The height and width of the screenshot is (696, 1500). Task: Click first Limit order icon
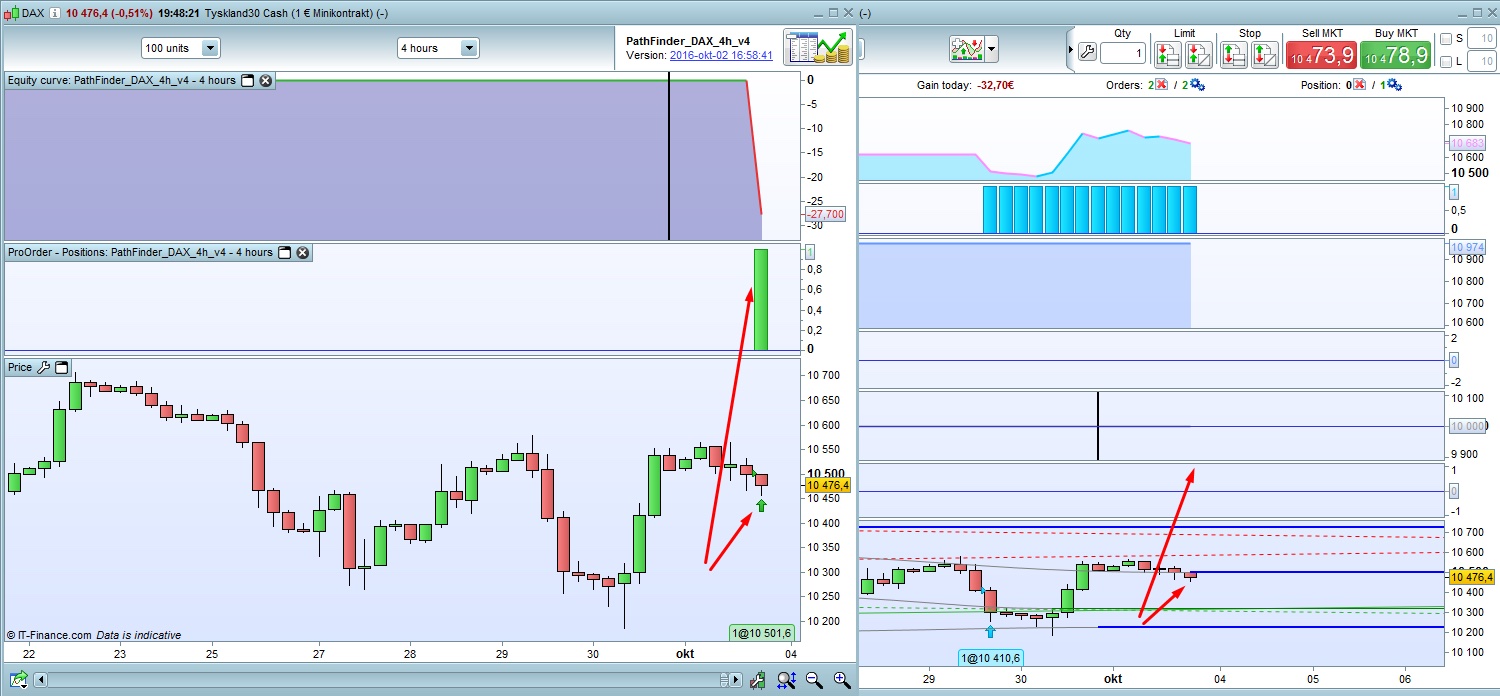point(1168,55)
